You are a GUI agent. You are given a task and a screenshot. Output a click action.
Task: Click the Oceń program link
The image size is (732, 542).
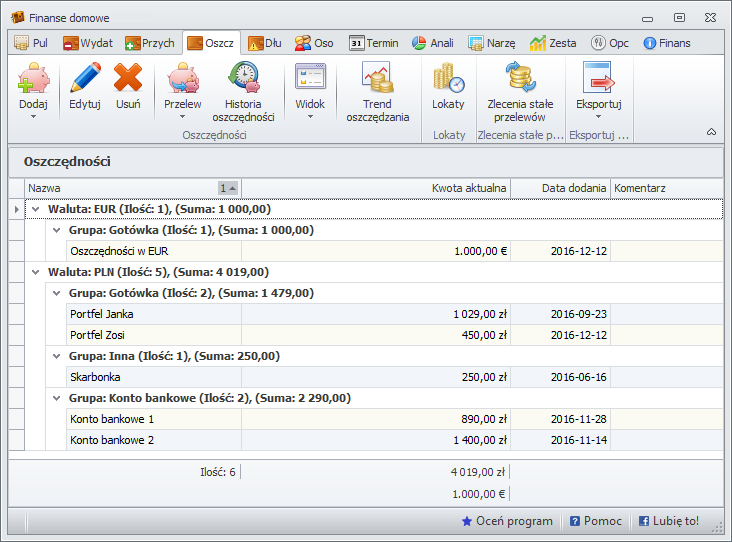click(x=506, y=521)
